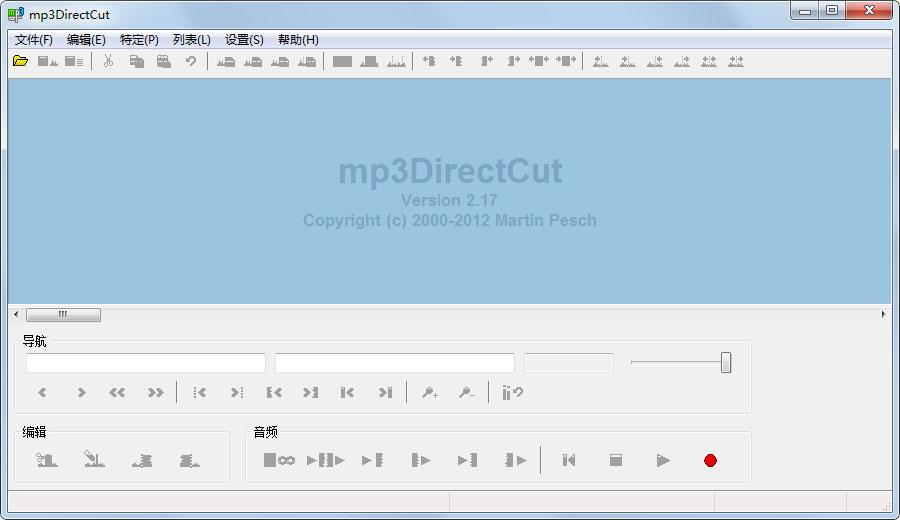Image resolution: width=900 pixels, height=520 pixels.
Task: Click the undo arrow toolbar icon
Action: click(x=190, y=61)
